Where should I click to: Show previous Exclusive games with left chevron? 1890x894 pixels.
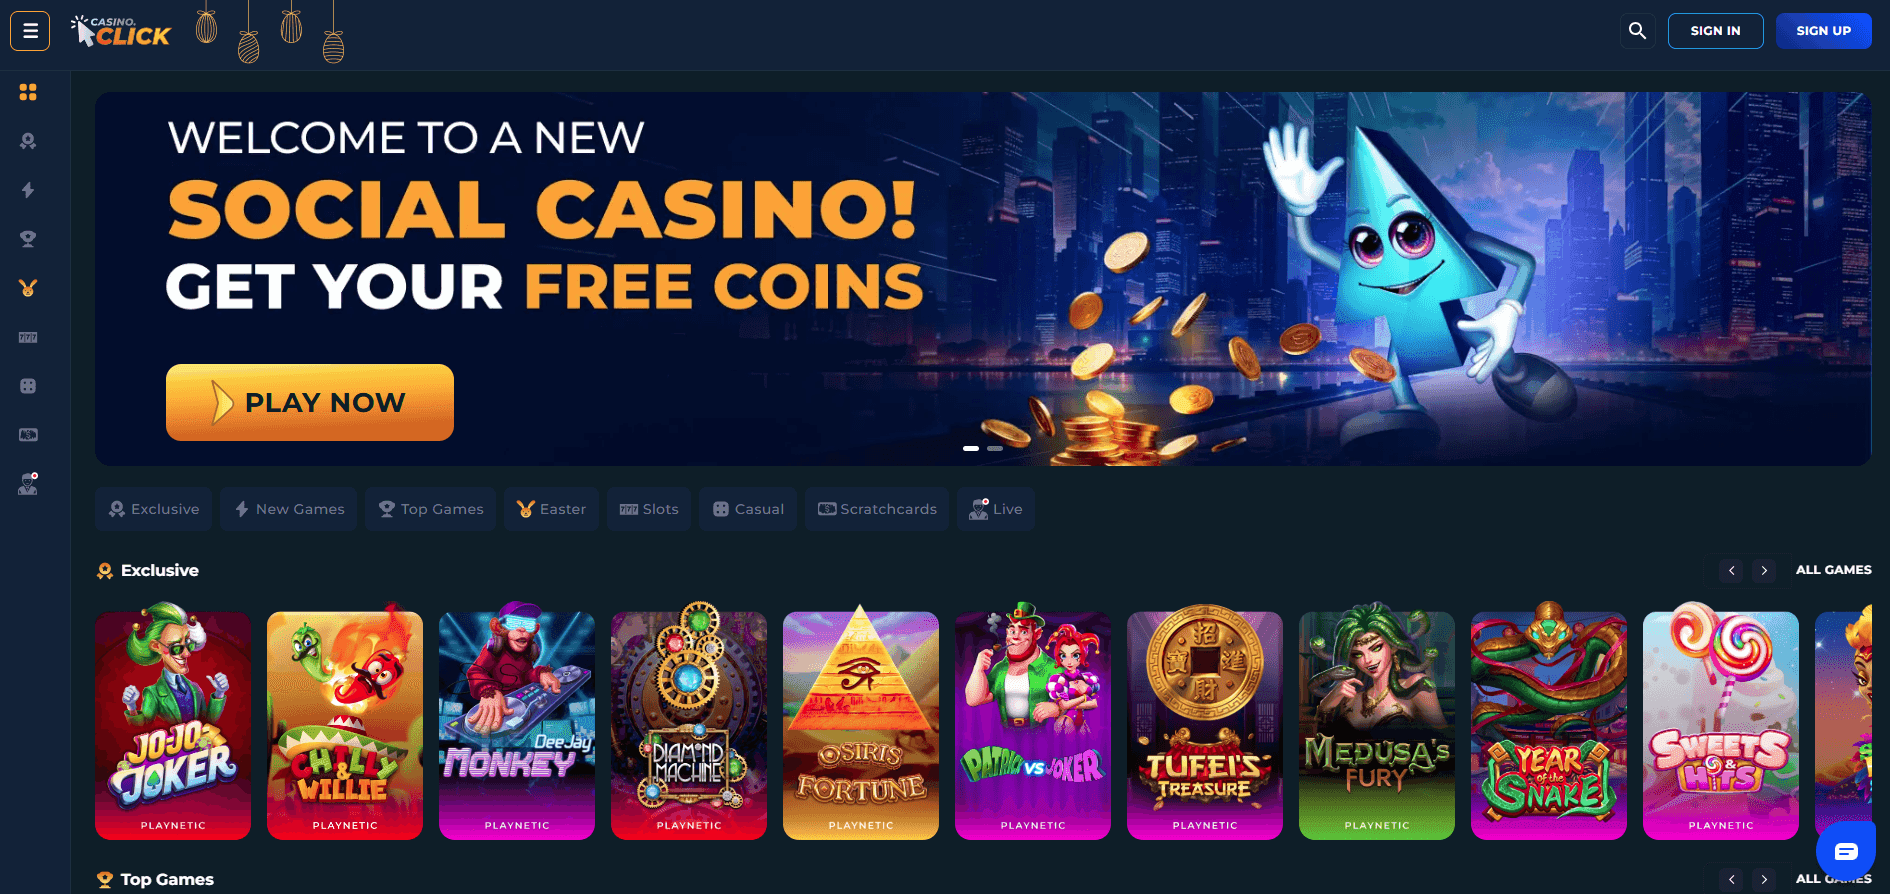coord(1732,570)
